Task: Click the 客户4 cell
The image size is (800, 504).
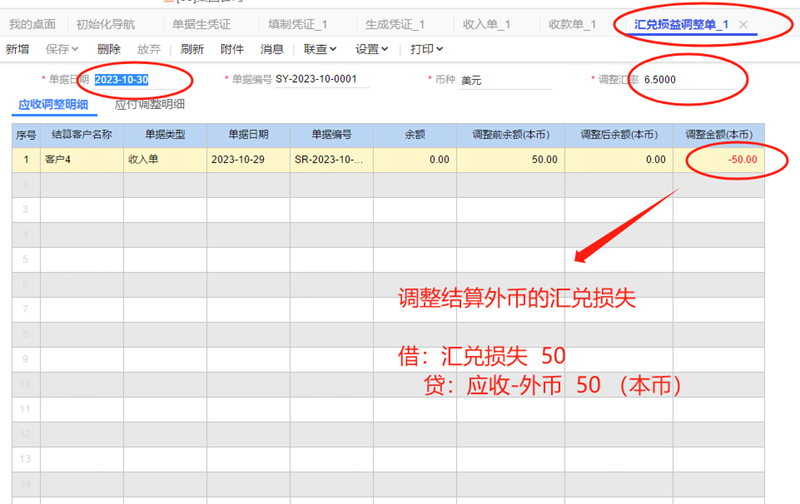Action: [82, 160]
